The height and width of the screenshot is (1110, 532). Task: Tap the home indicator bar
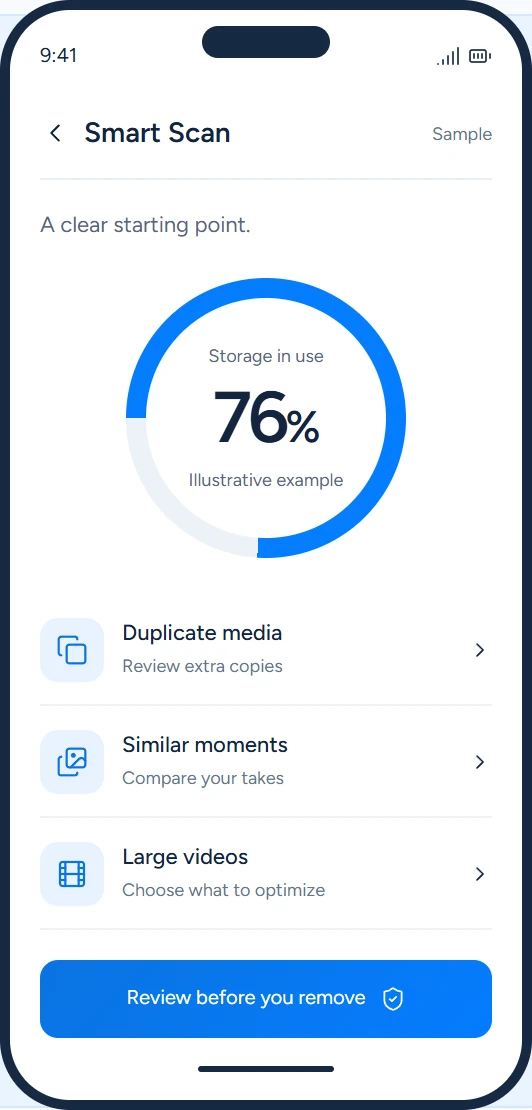tap(266, 1069)
